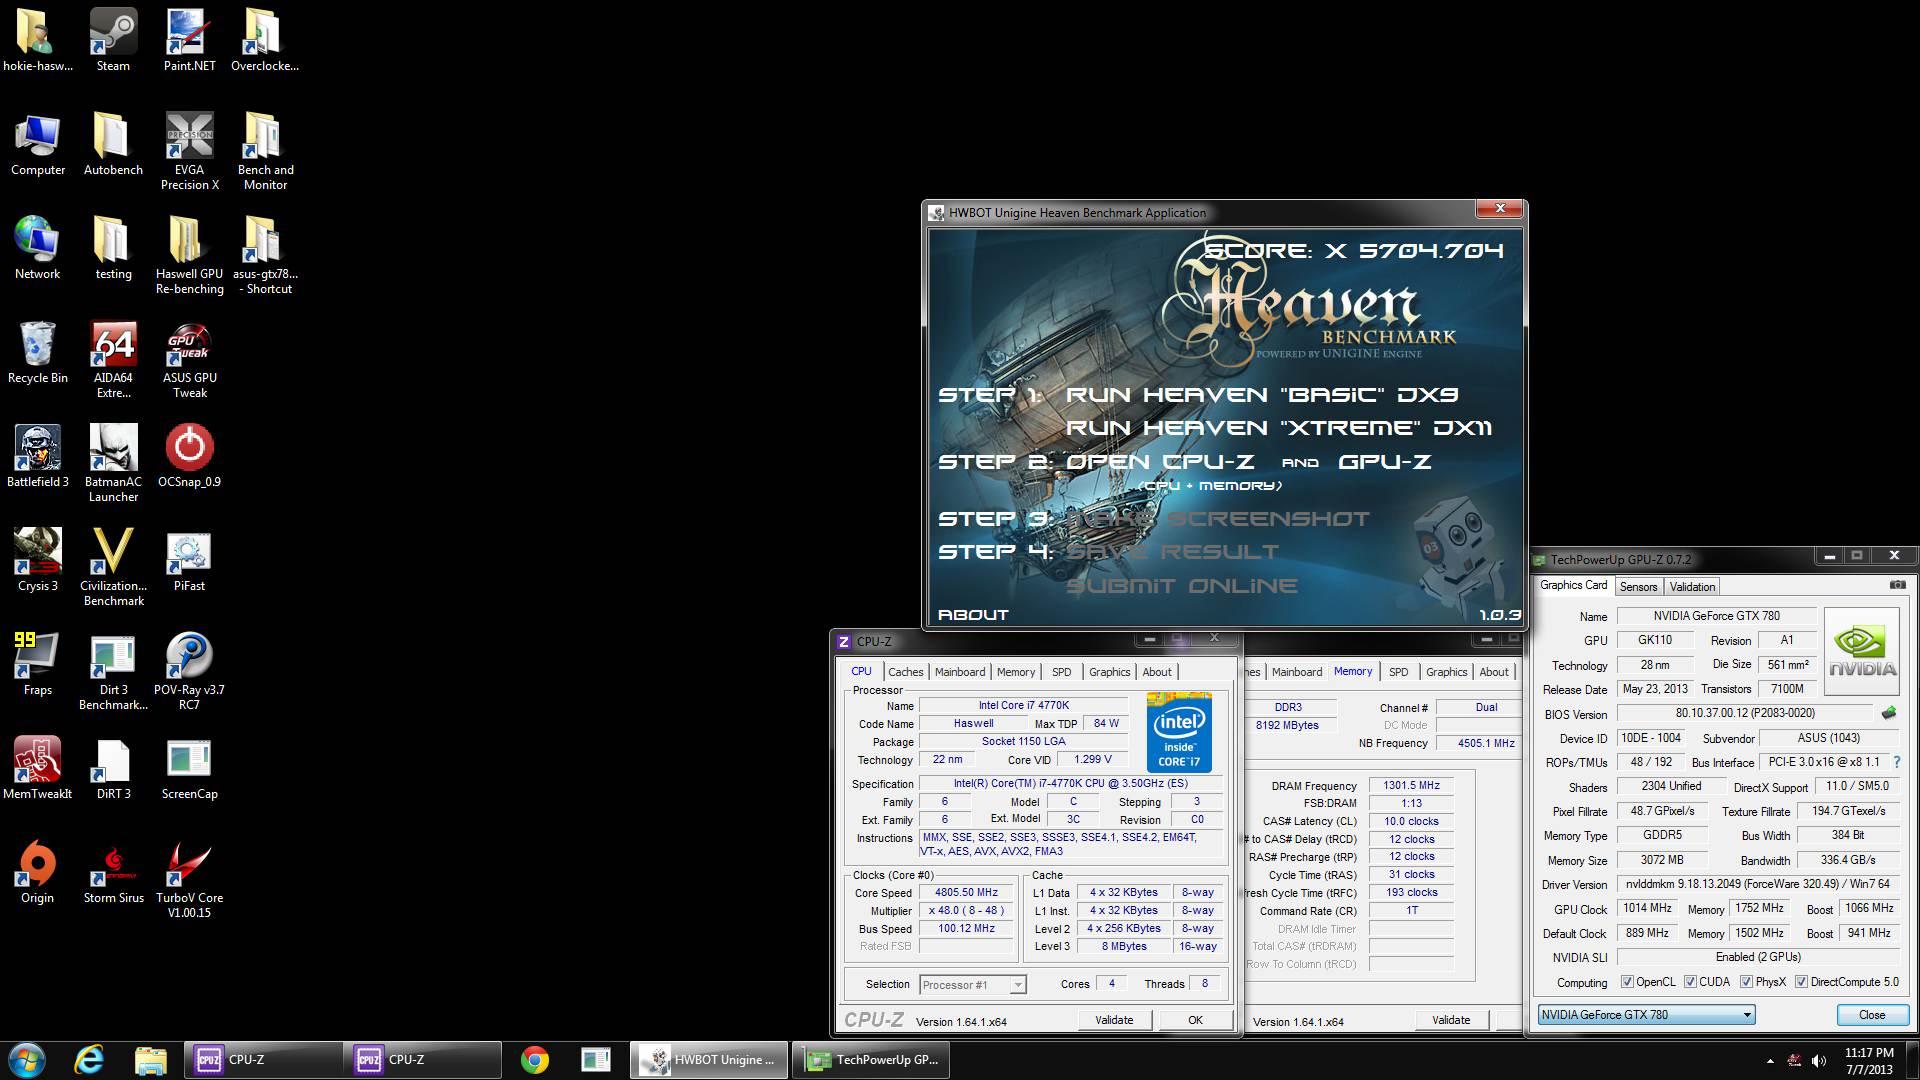Launch Origin from the desktop

coord(37,871)
